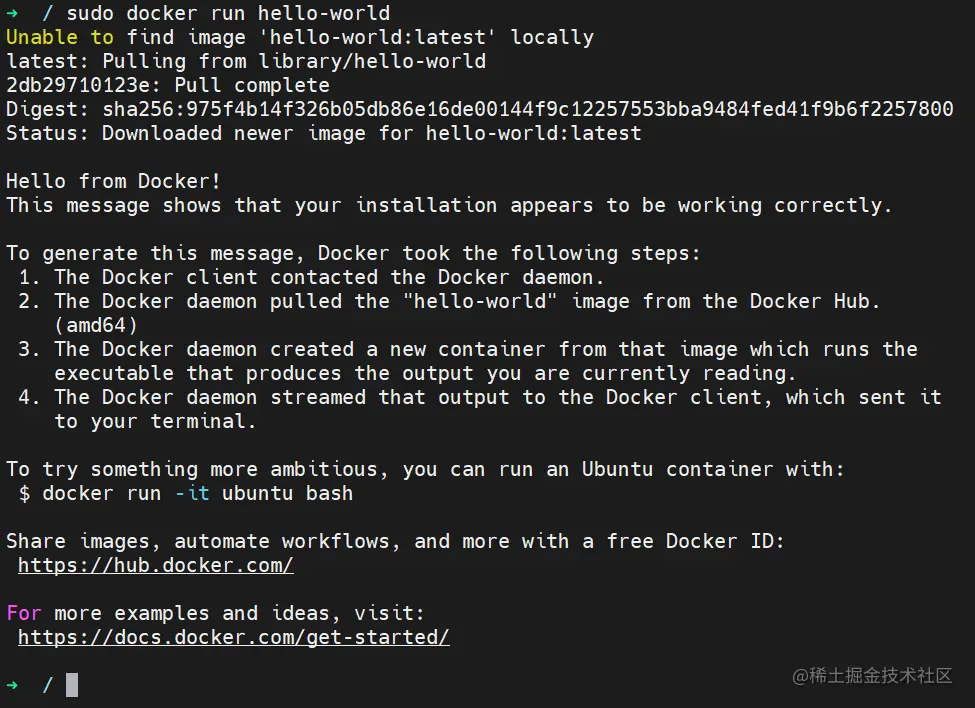Click the watermark in the bottom-right corner
Screen dimensions: 975x708
pos(872,676)
